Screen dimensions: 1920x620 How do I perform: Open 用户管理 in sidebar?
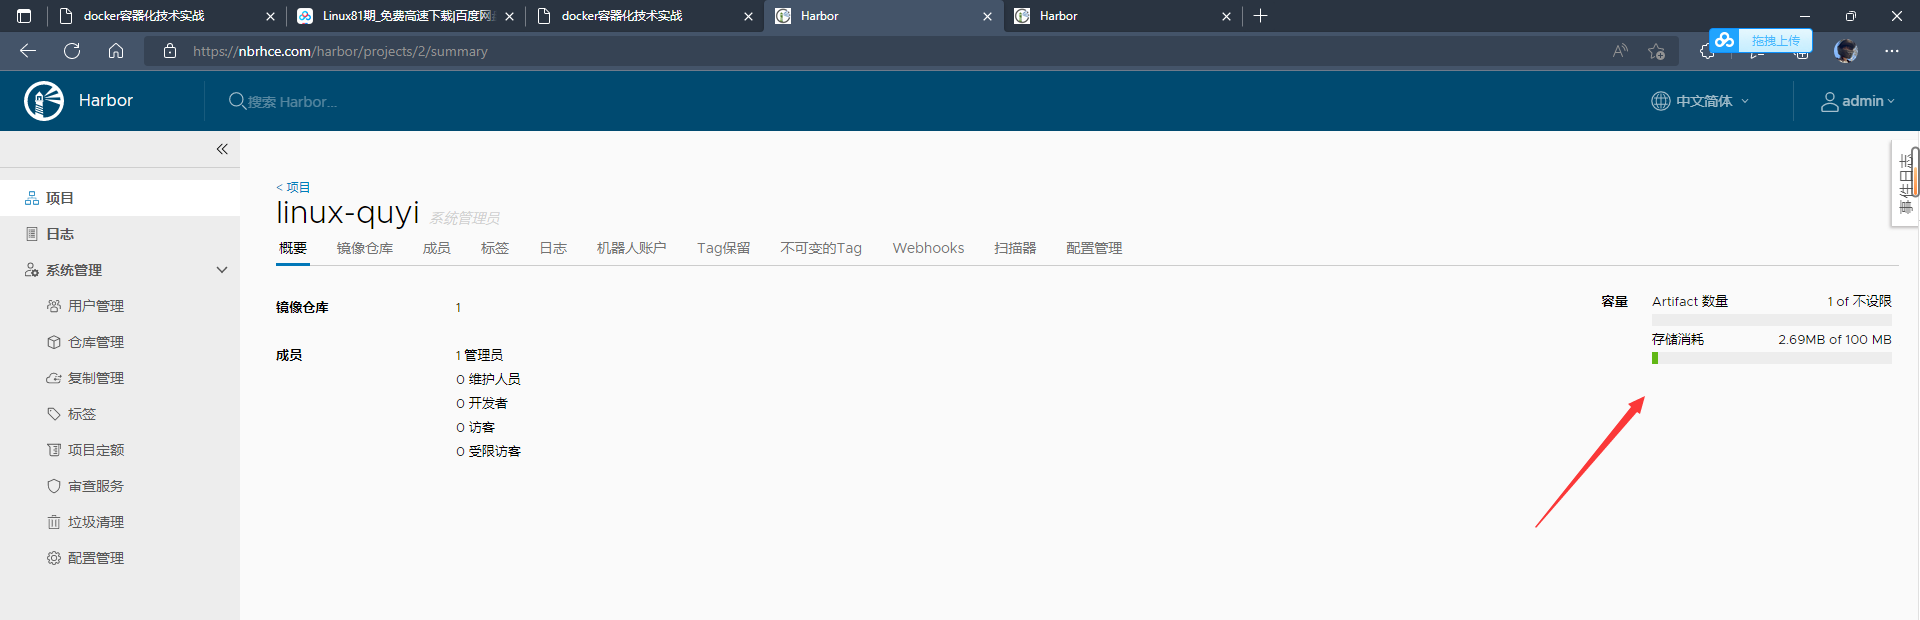pyautogui.click(x=96, y=306)
